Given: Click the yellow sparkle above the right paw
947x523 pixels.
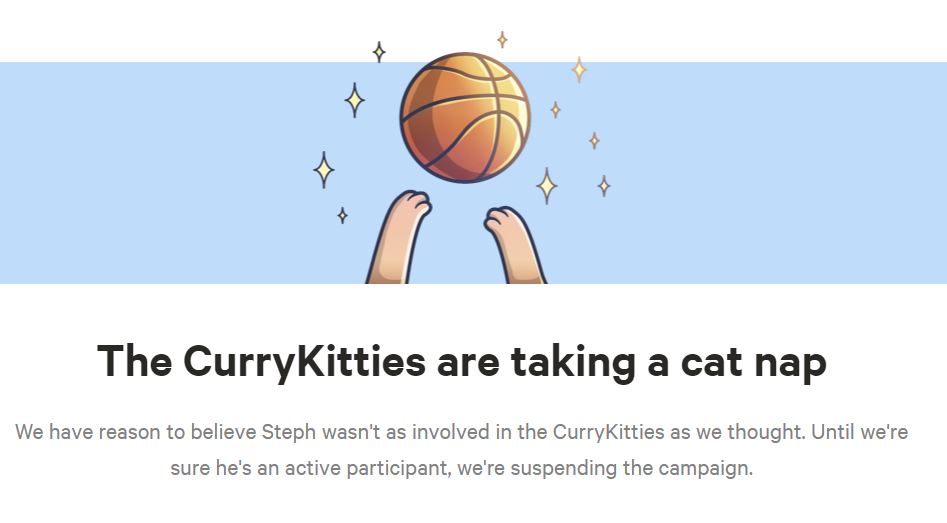Looking at the screenshot, I should tap(546, 185).
